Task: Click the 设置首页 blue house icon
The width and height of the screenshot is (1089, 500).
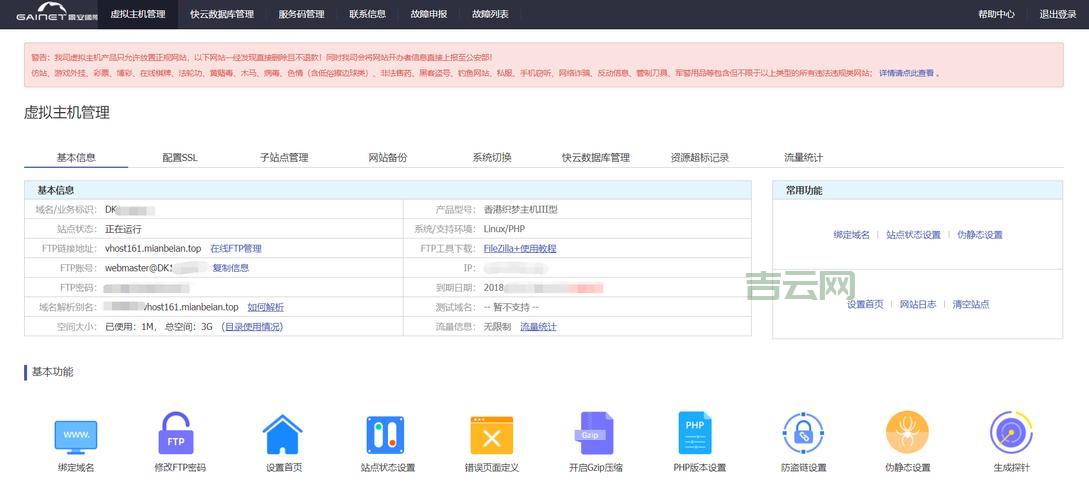Action: coord(283,435)
